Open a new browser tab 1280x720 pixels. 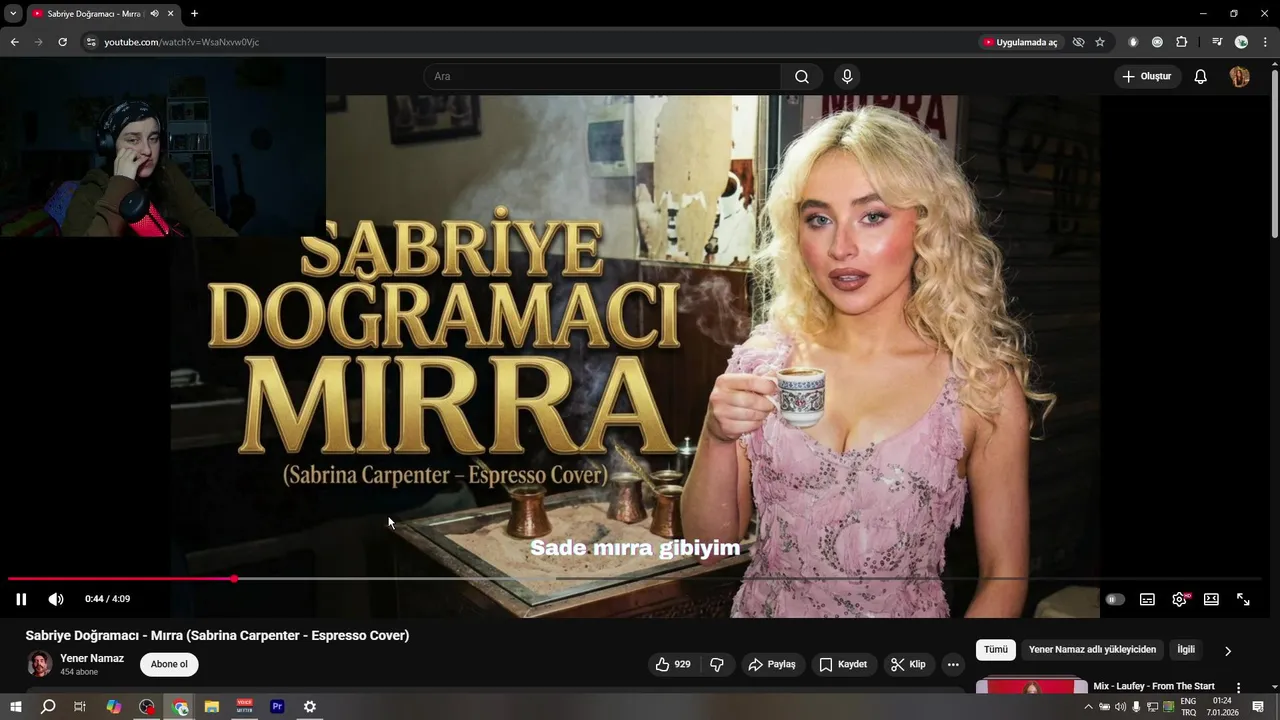(194, 13)
